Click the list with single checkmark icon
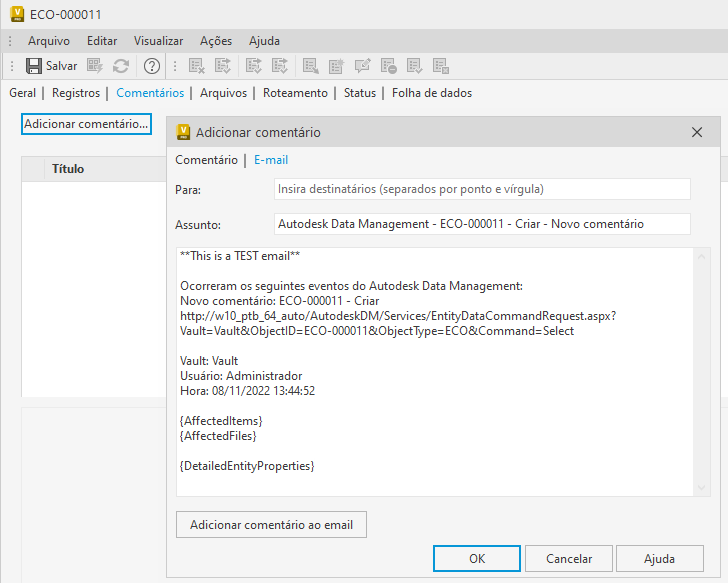728x583 pixels. 414,66
